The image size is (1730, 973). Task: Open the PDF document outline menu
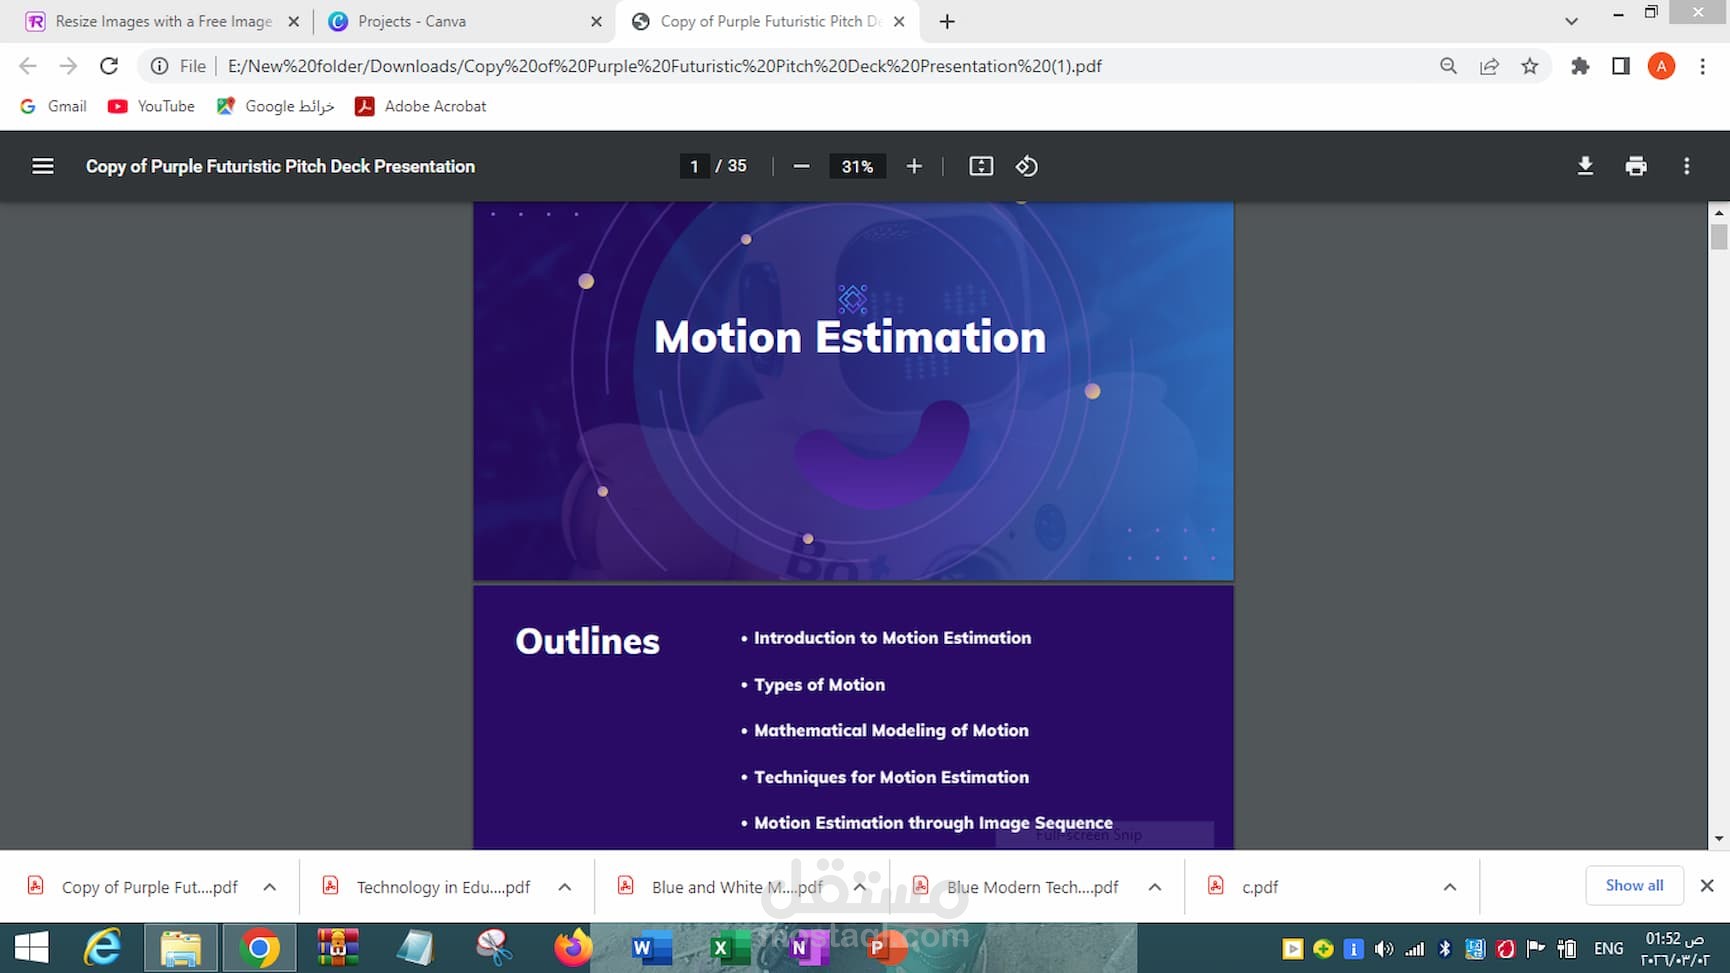[42, 166]
